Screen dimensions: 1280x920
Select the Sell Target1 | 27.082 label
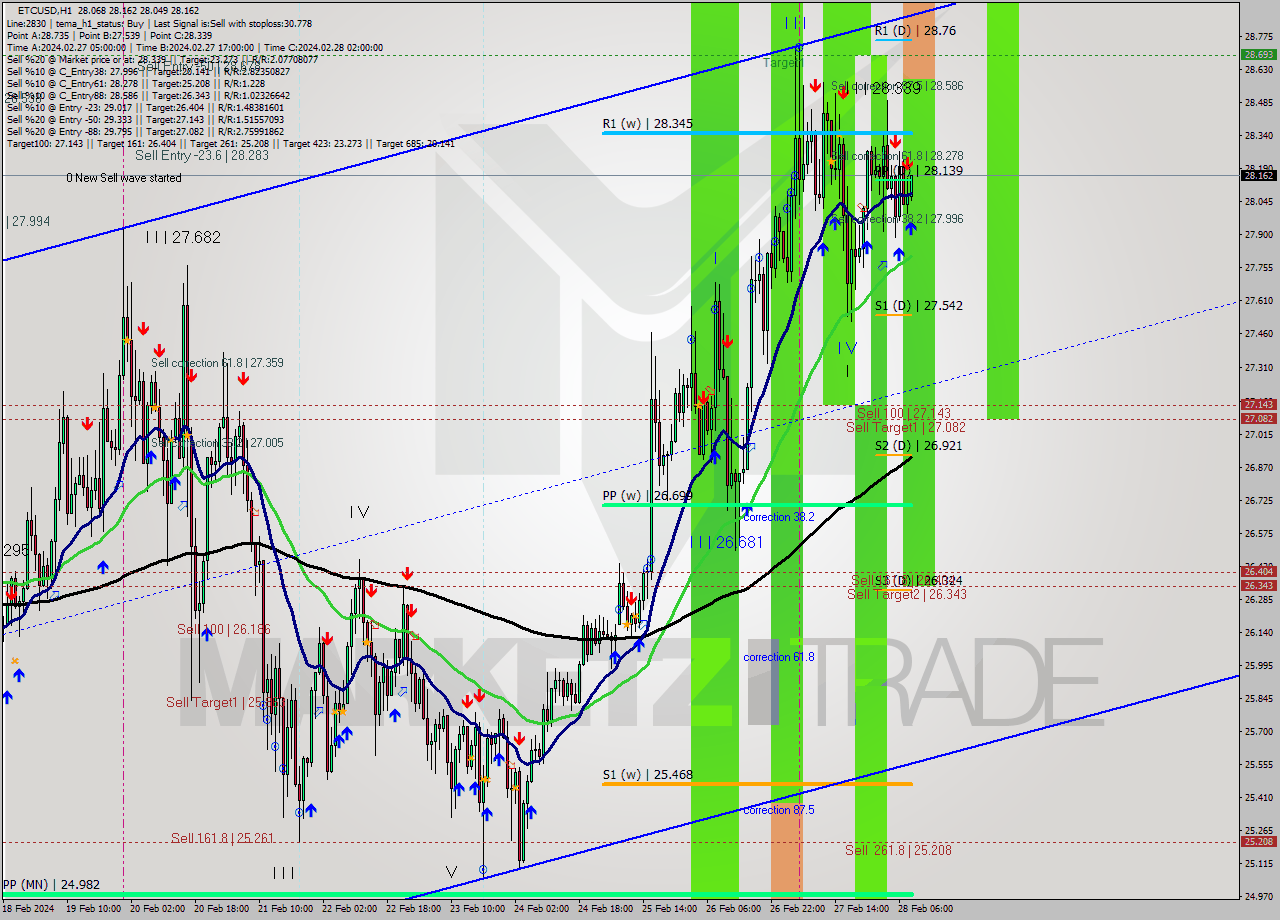pyautogui.click(x=906, y=427)
